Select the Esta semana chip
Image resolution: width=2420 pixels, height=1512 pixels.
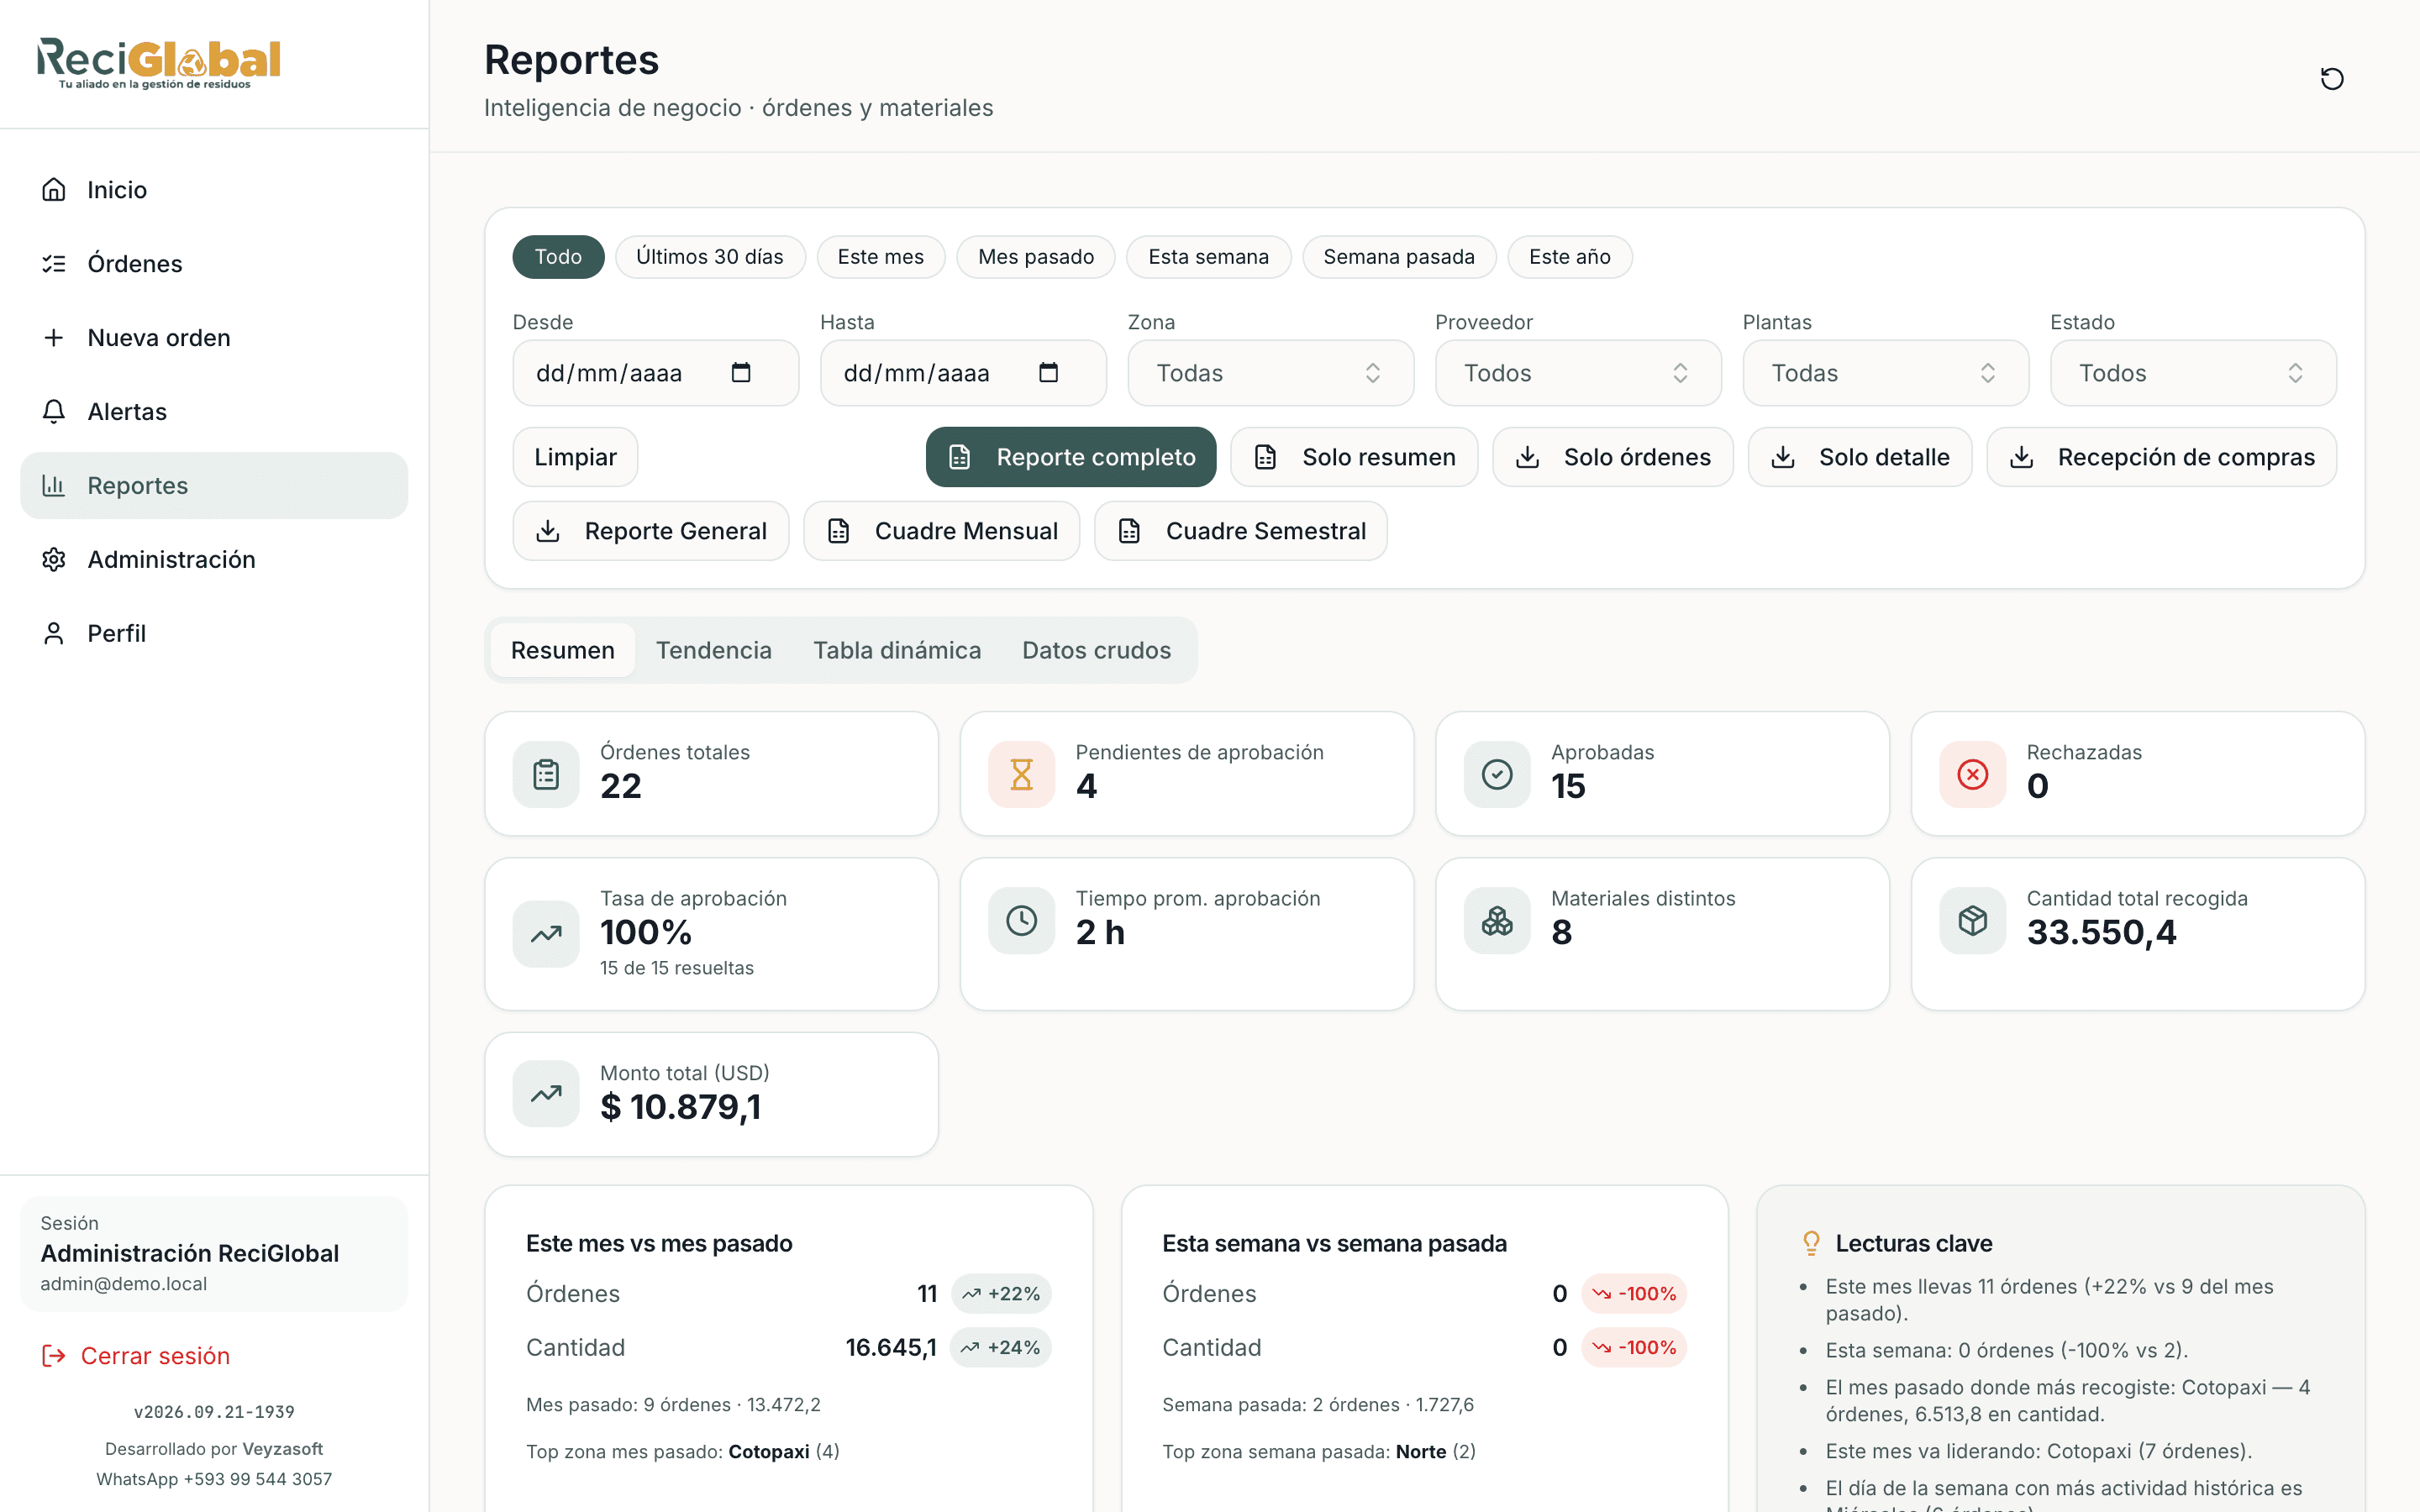tap(1208, 257)
